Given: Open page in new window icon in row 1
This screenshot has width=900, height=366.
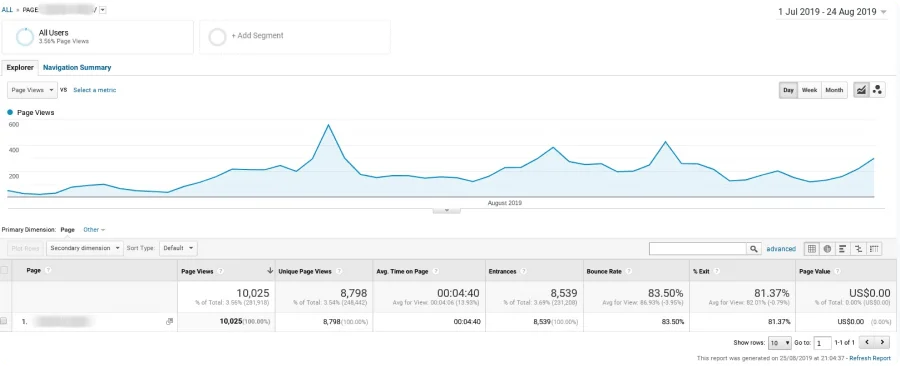Looking at the screenshot, I should coord(169,321).
